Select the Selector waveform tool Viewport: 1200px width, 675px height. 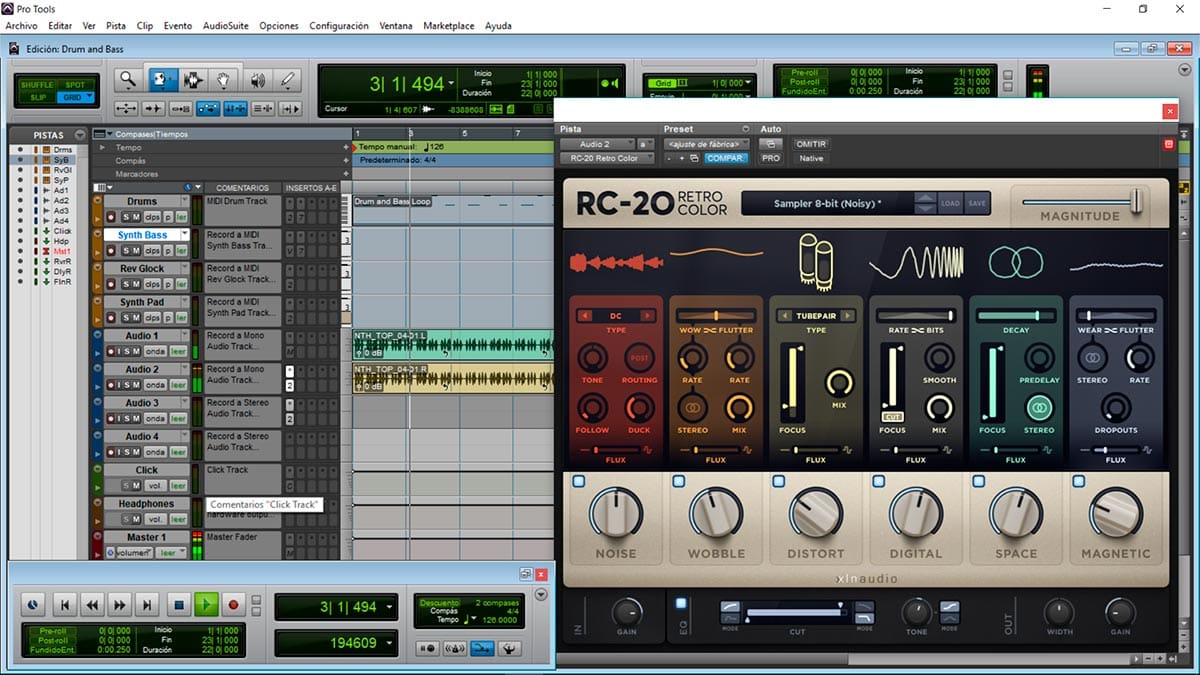pos(193,80)
